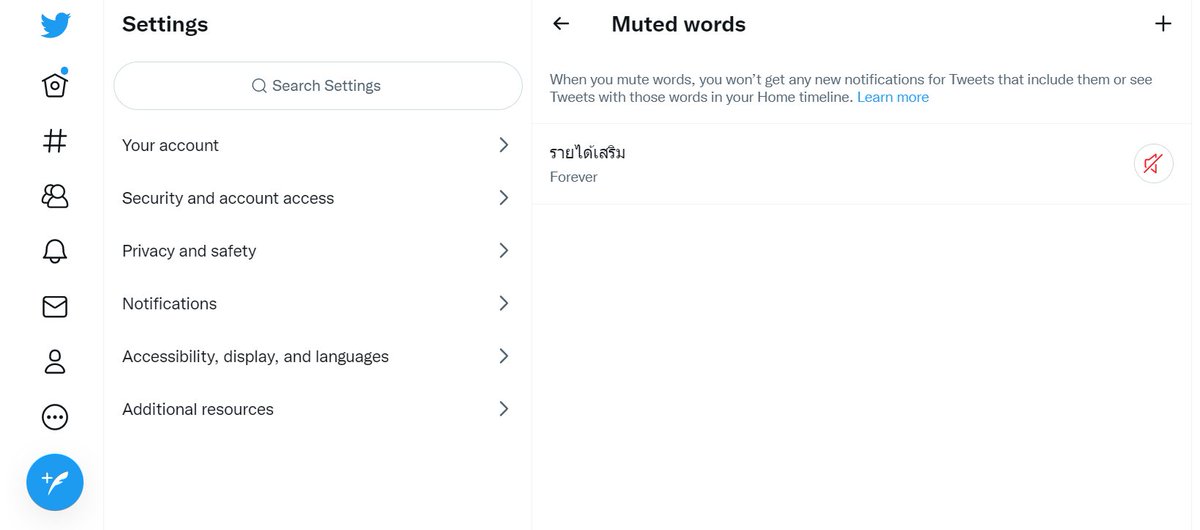
Task: Focus the Search Settings field
Action: [318, 86]
